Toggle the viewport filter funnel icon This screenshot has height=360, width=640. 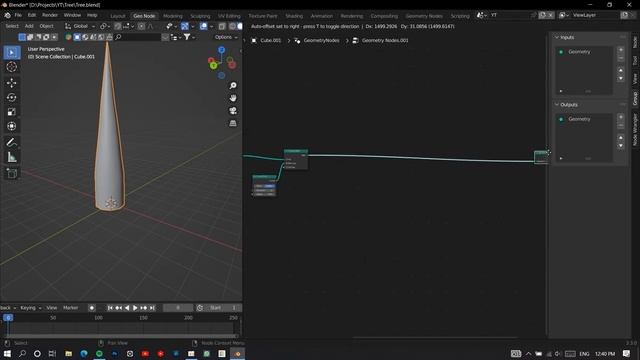(x=187, y=37)
